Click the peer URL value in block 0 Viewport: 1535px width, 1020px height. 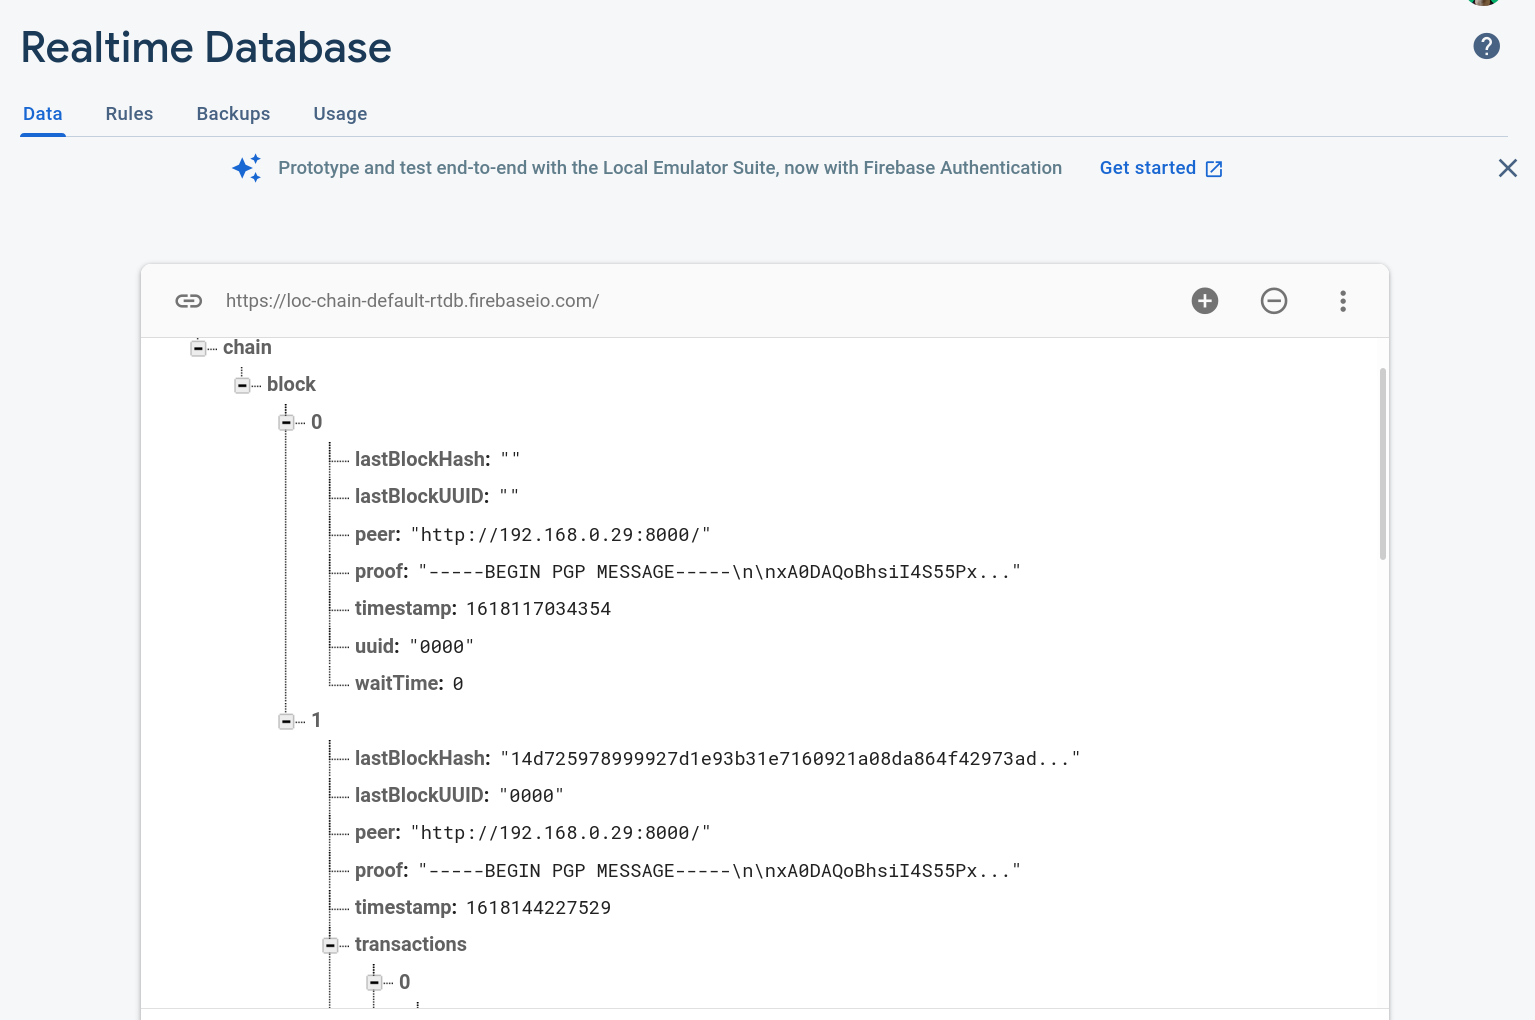click(560, 534)
